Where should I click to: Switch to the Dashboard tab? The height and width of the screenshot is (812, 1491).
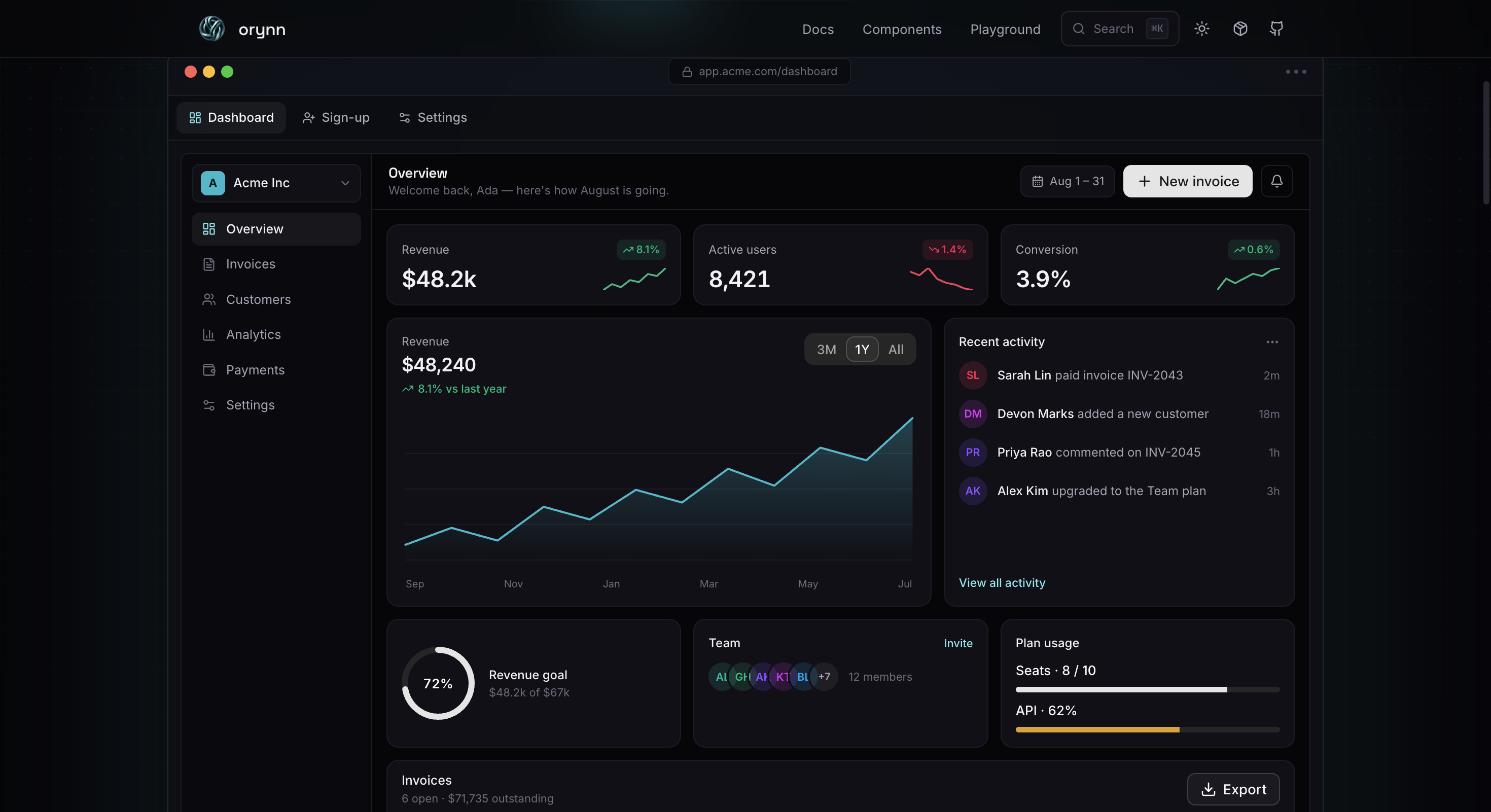click(232, 117)
